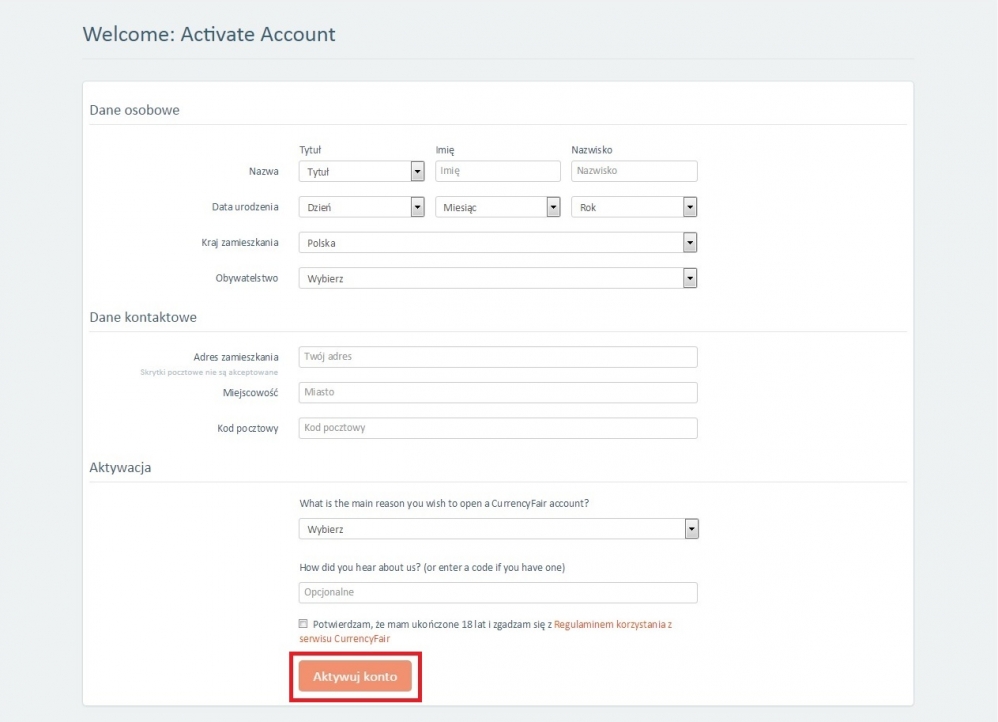Click the arrow on the Rok dropdown
The width and height of the screenshot is (998, 722).
pyautogui.click(x=689, y=207)
